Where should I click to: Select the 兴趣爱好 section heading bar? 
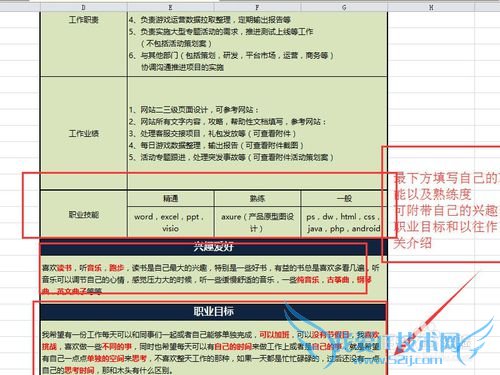pos(213,247)
